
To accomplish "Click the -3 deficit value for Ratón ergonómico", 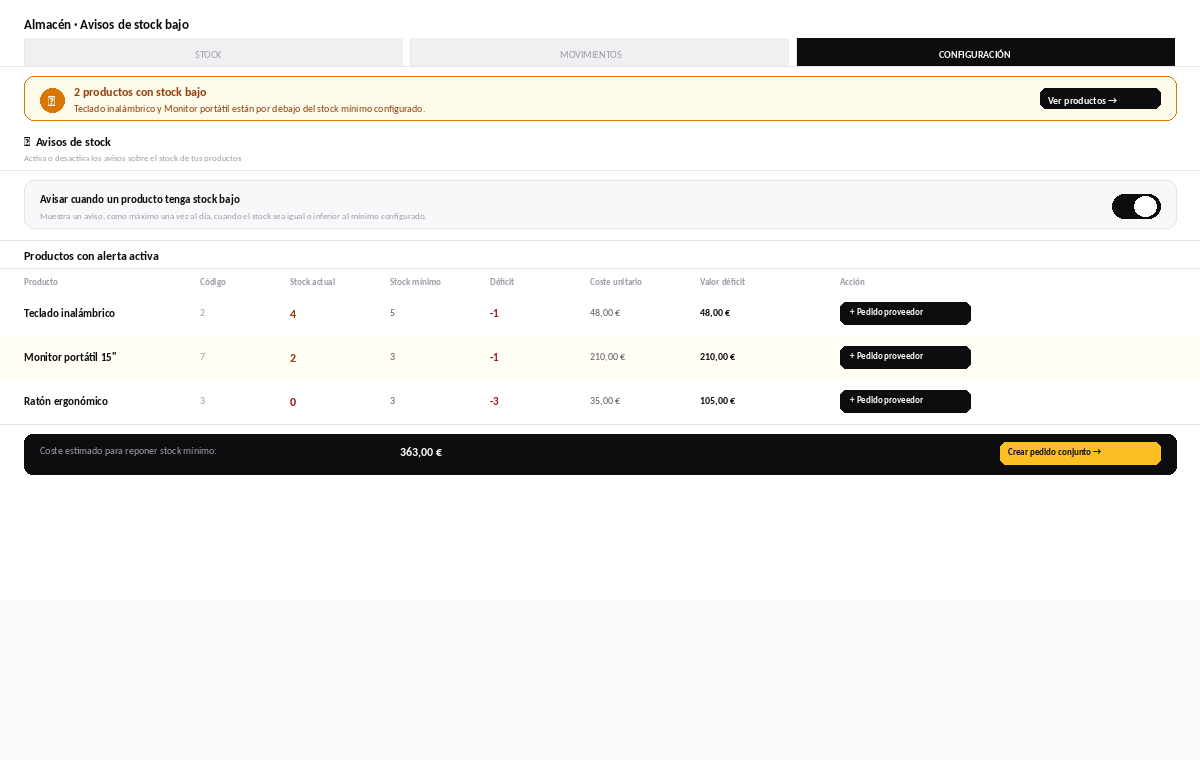I will coord(494,402).
